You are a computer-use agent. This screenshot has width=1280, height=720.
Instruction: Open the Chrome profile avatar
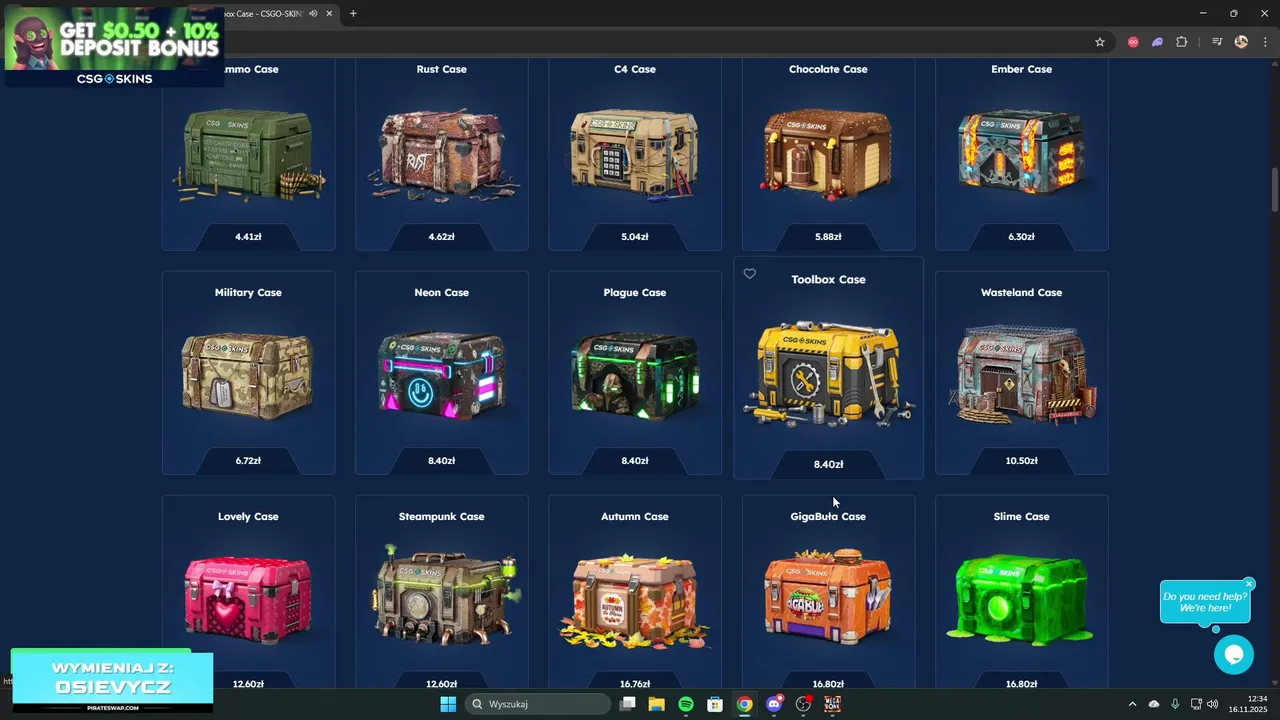(x=1241, y=42)
